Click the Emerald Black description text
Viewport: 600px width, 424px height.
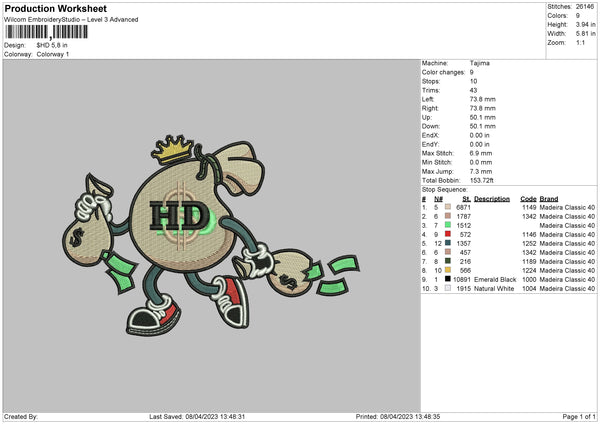pos(494,279)
